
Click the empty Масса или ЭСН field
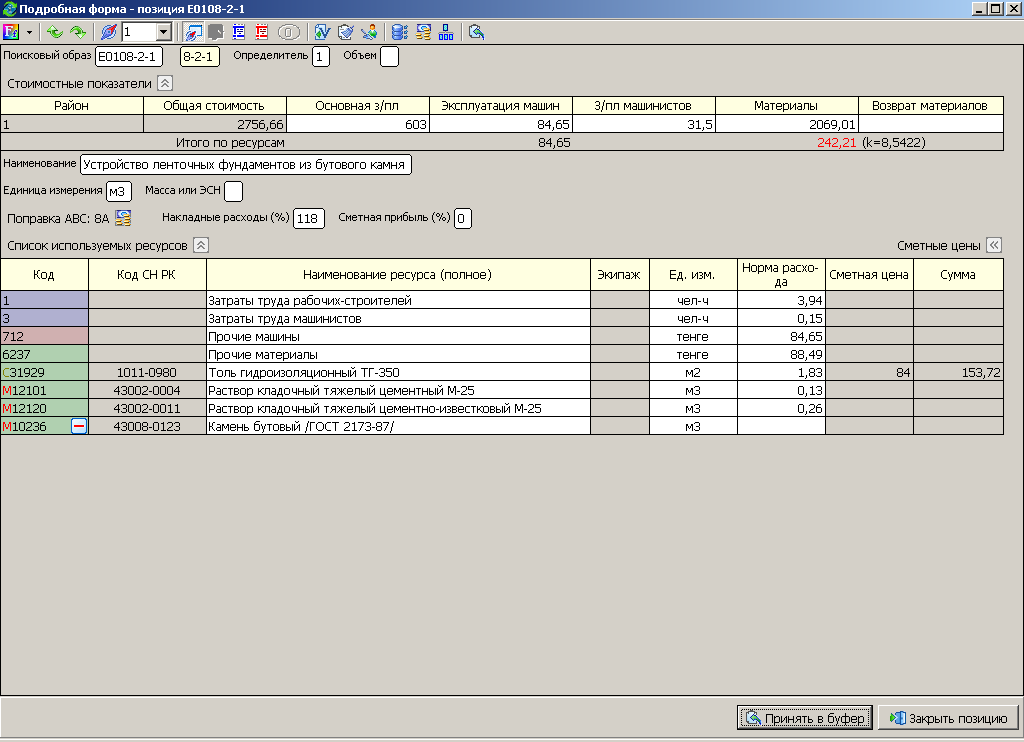(233, 191)
